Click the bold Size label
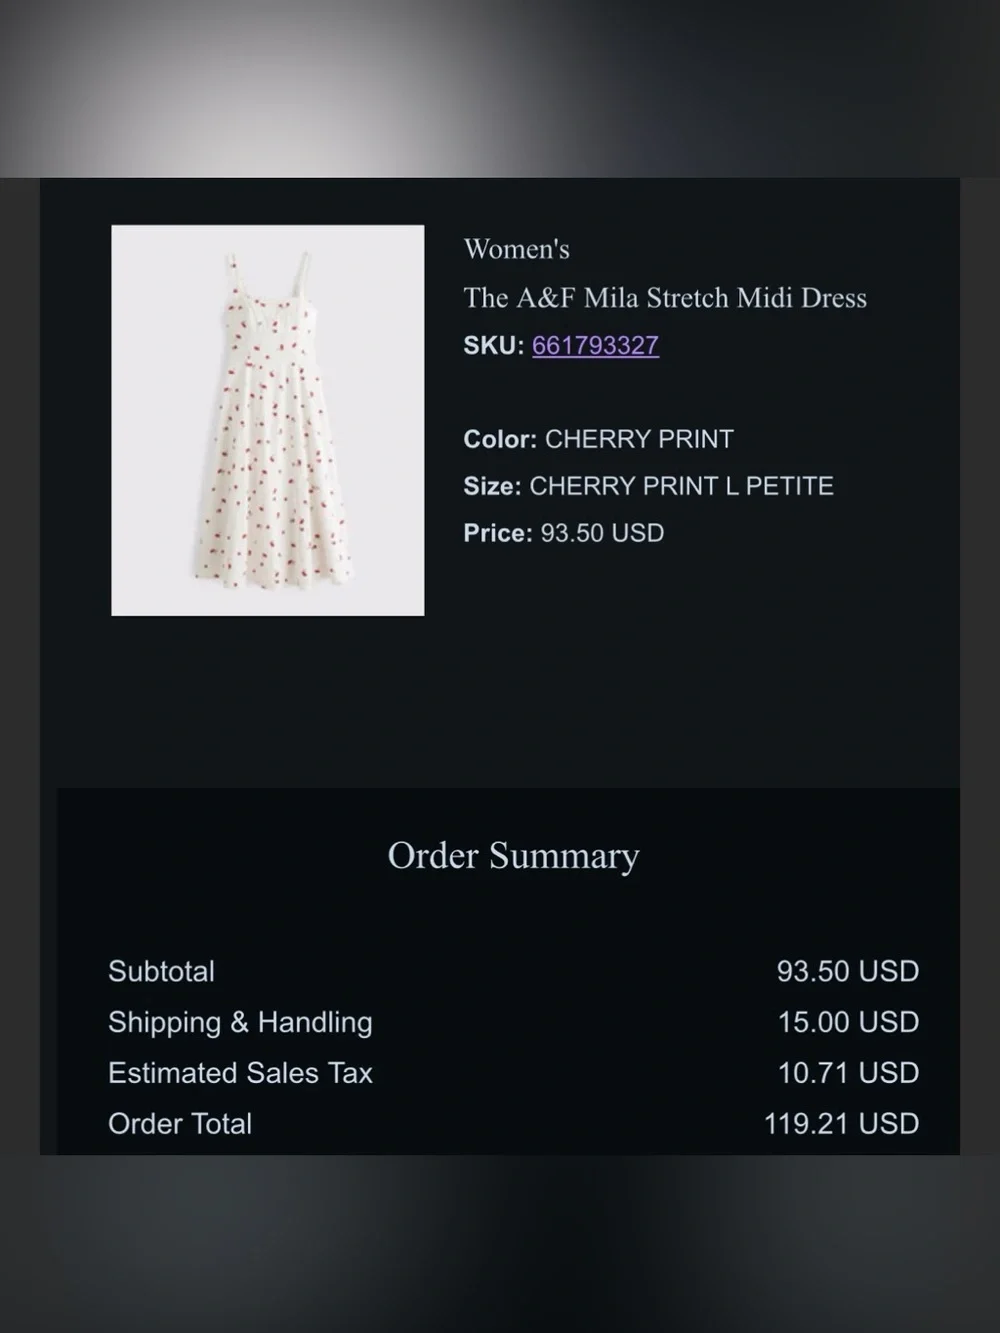This screenshot has height=1333, width=1000. pyautogui.click(x=492, y=486)
